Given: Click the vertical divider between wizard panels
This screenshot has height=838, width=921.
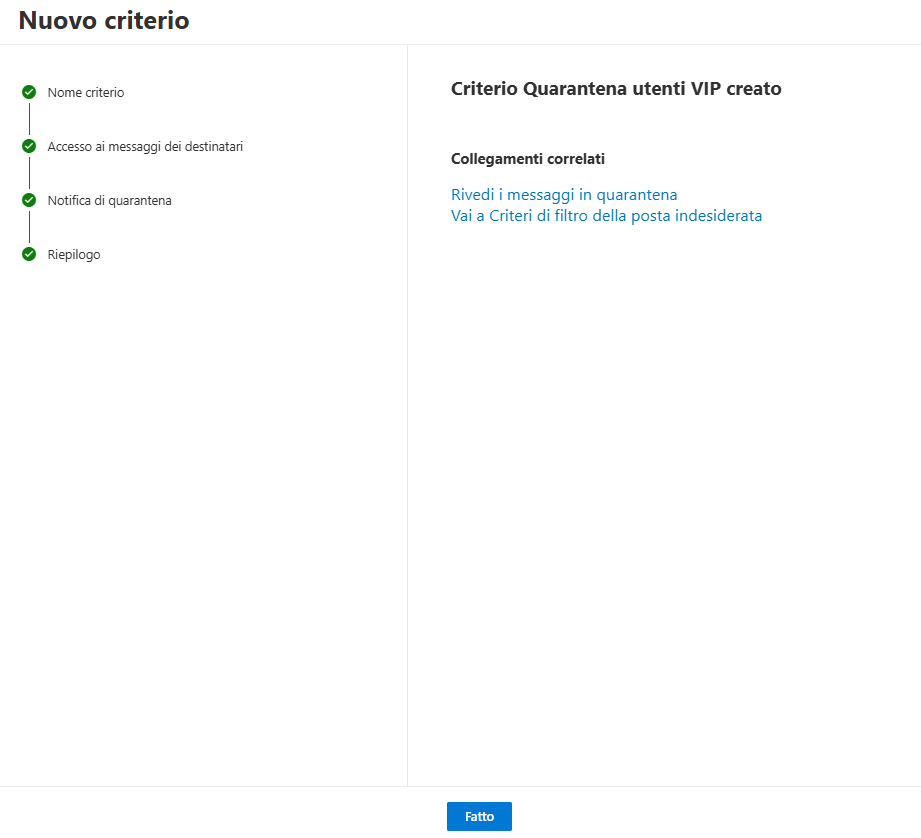Looking at the screenshot, I should (407, 415).
